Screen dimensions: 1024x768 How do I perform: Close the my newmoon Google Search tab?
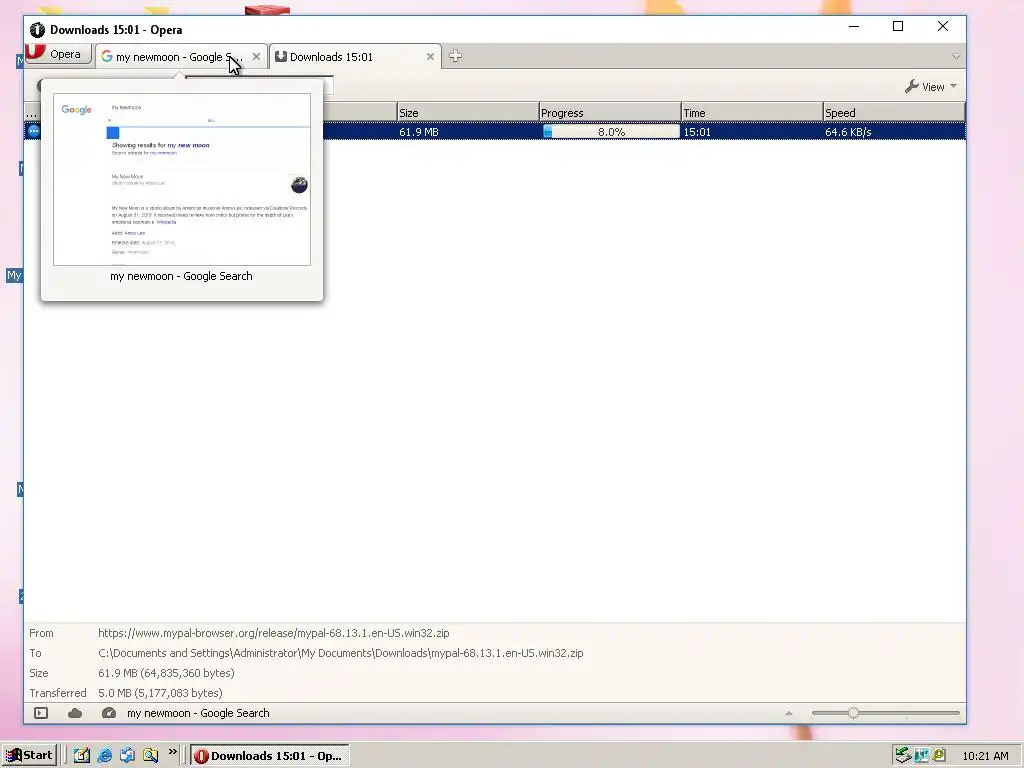coord(256,57)
